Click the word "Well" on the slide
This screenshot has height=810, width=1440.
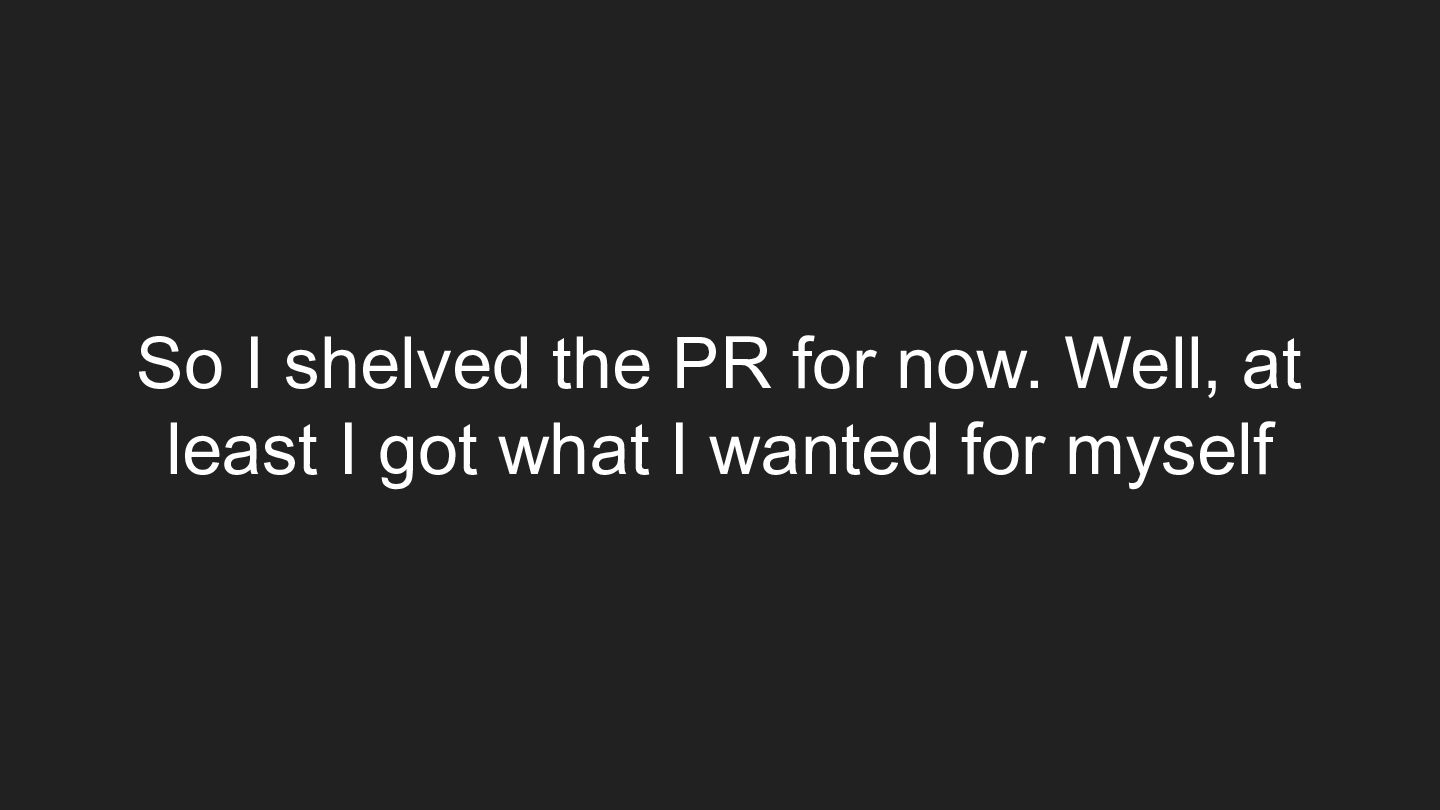(1136, 363)
